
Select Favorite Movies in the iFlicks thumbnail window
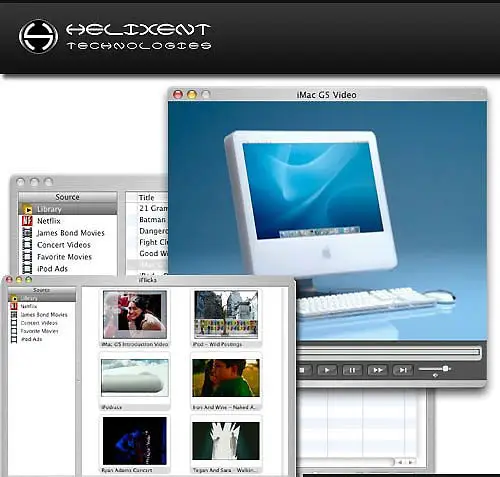(42, 331)
